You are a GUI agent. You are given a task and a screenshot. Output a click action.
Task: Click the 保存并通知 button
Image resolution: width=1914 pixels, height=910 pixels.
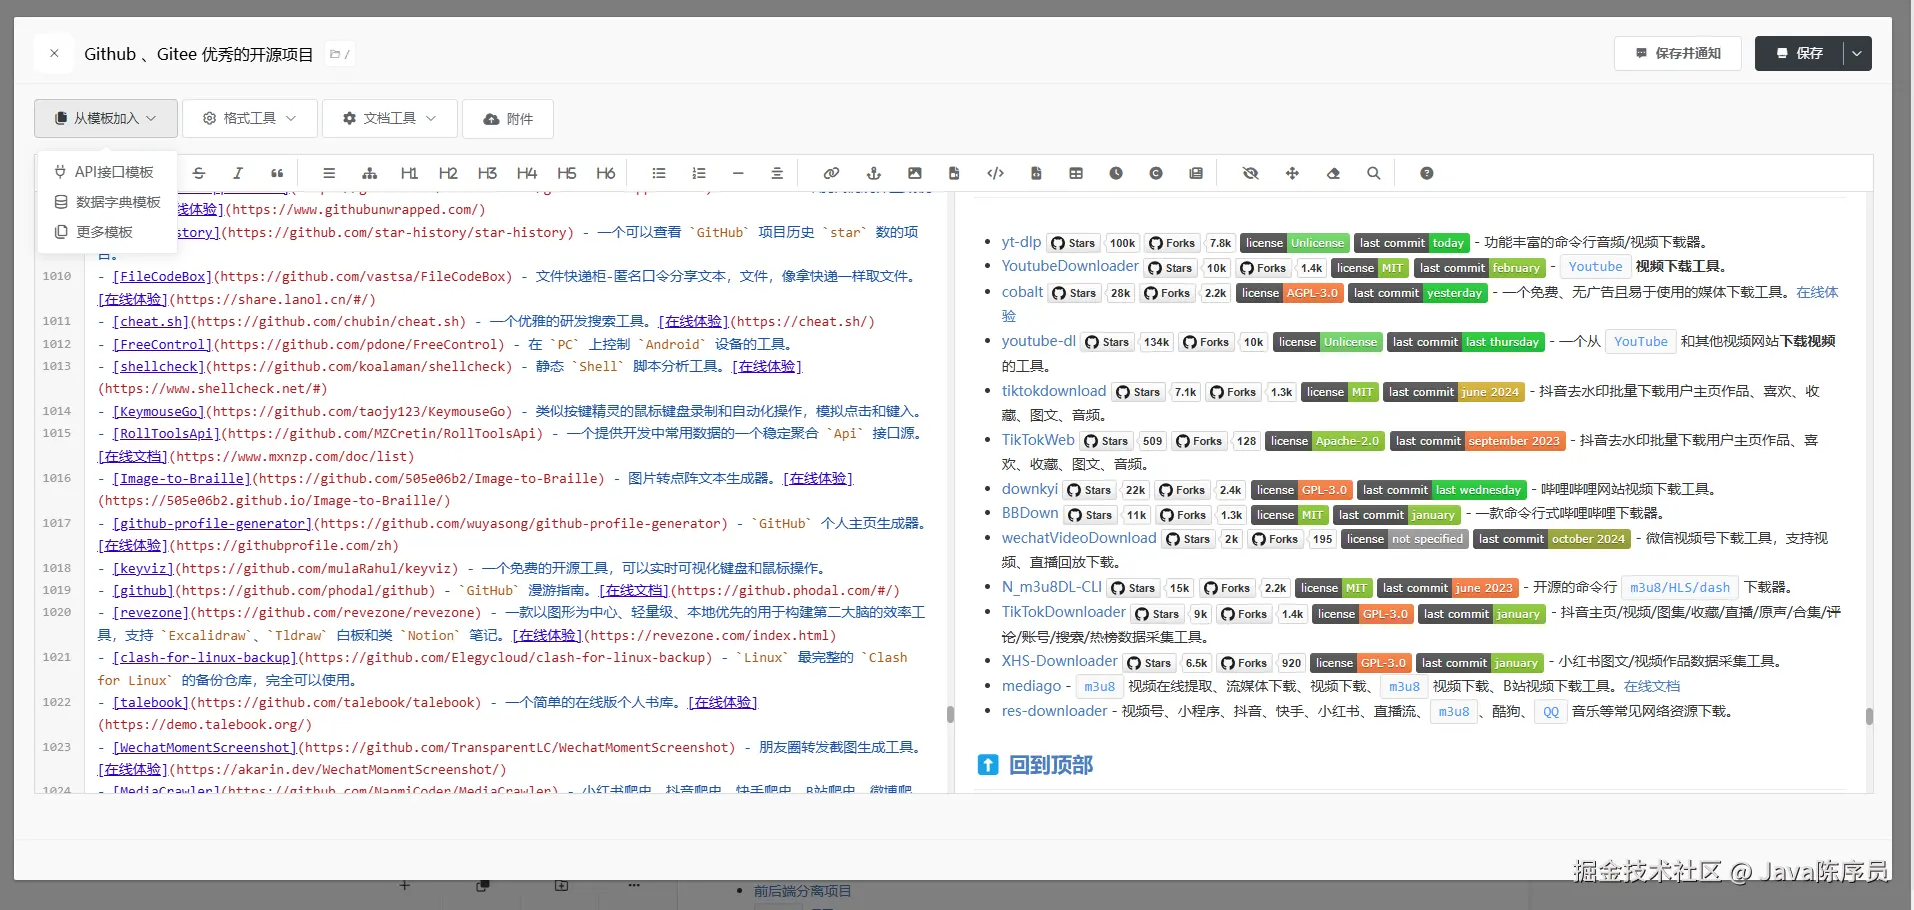(1678, 53)
